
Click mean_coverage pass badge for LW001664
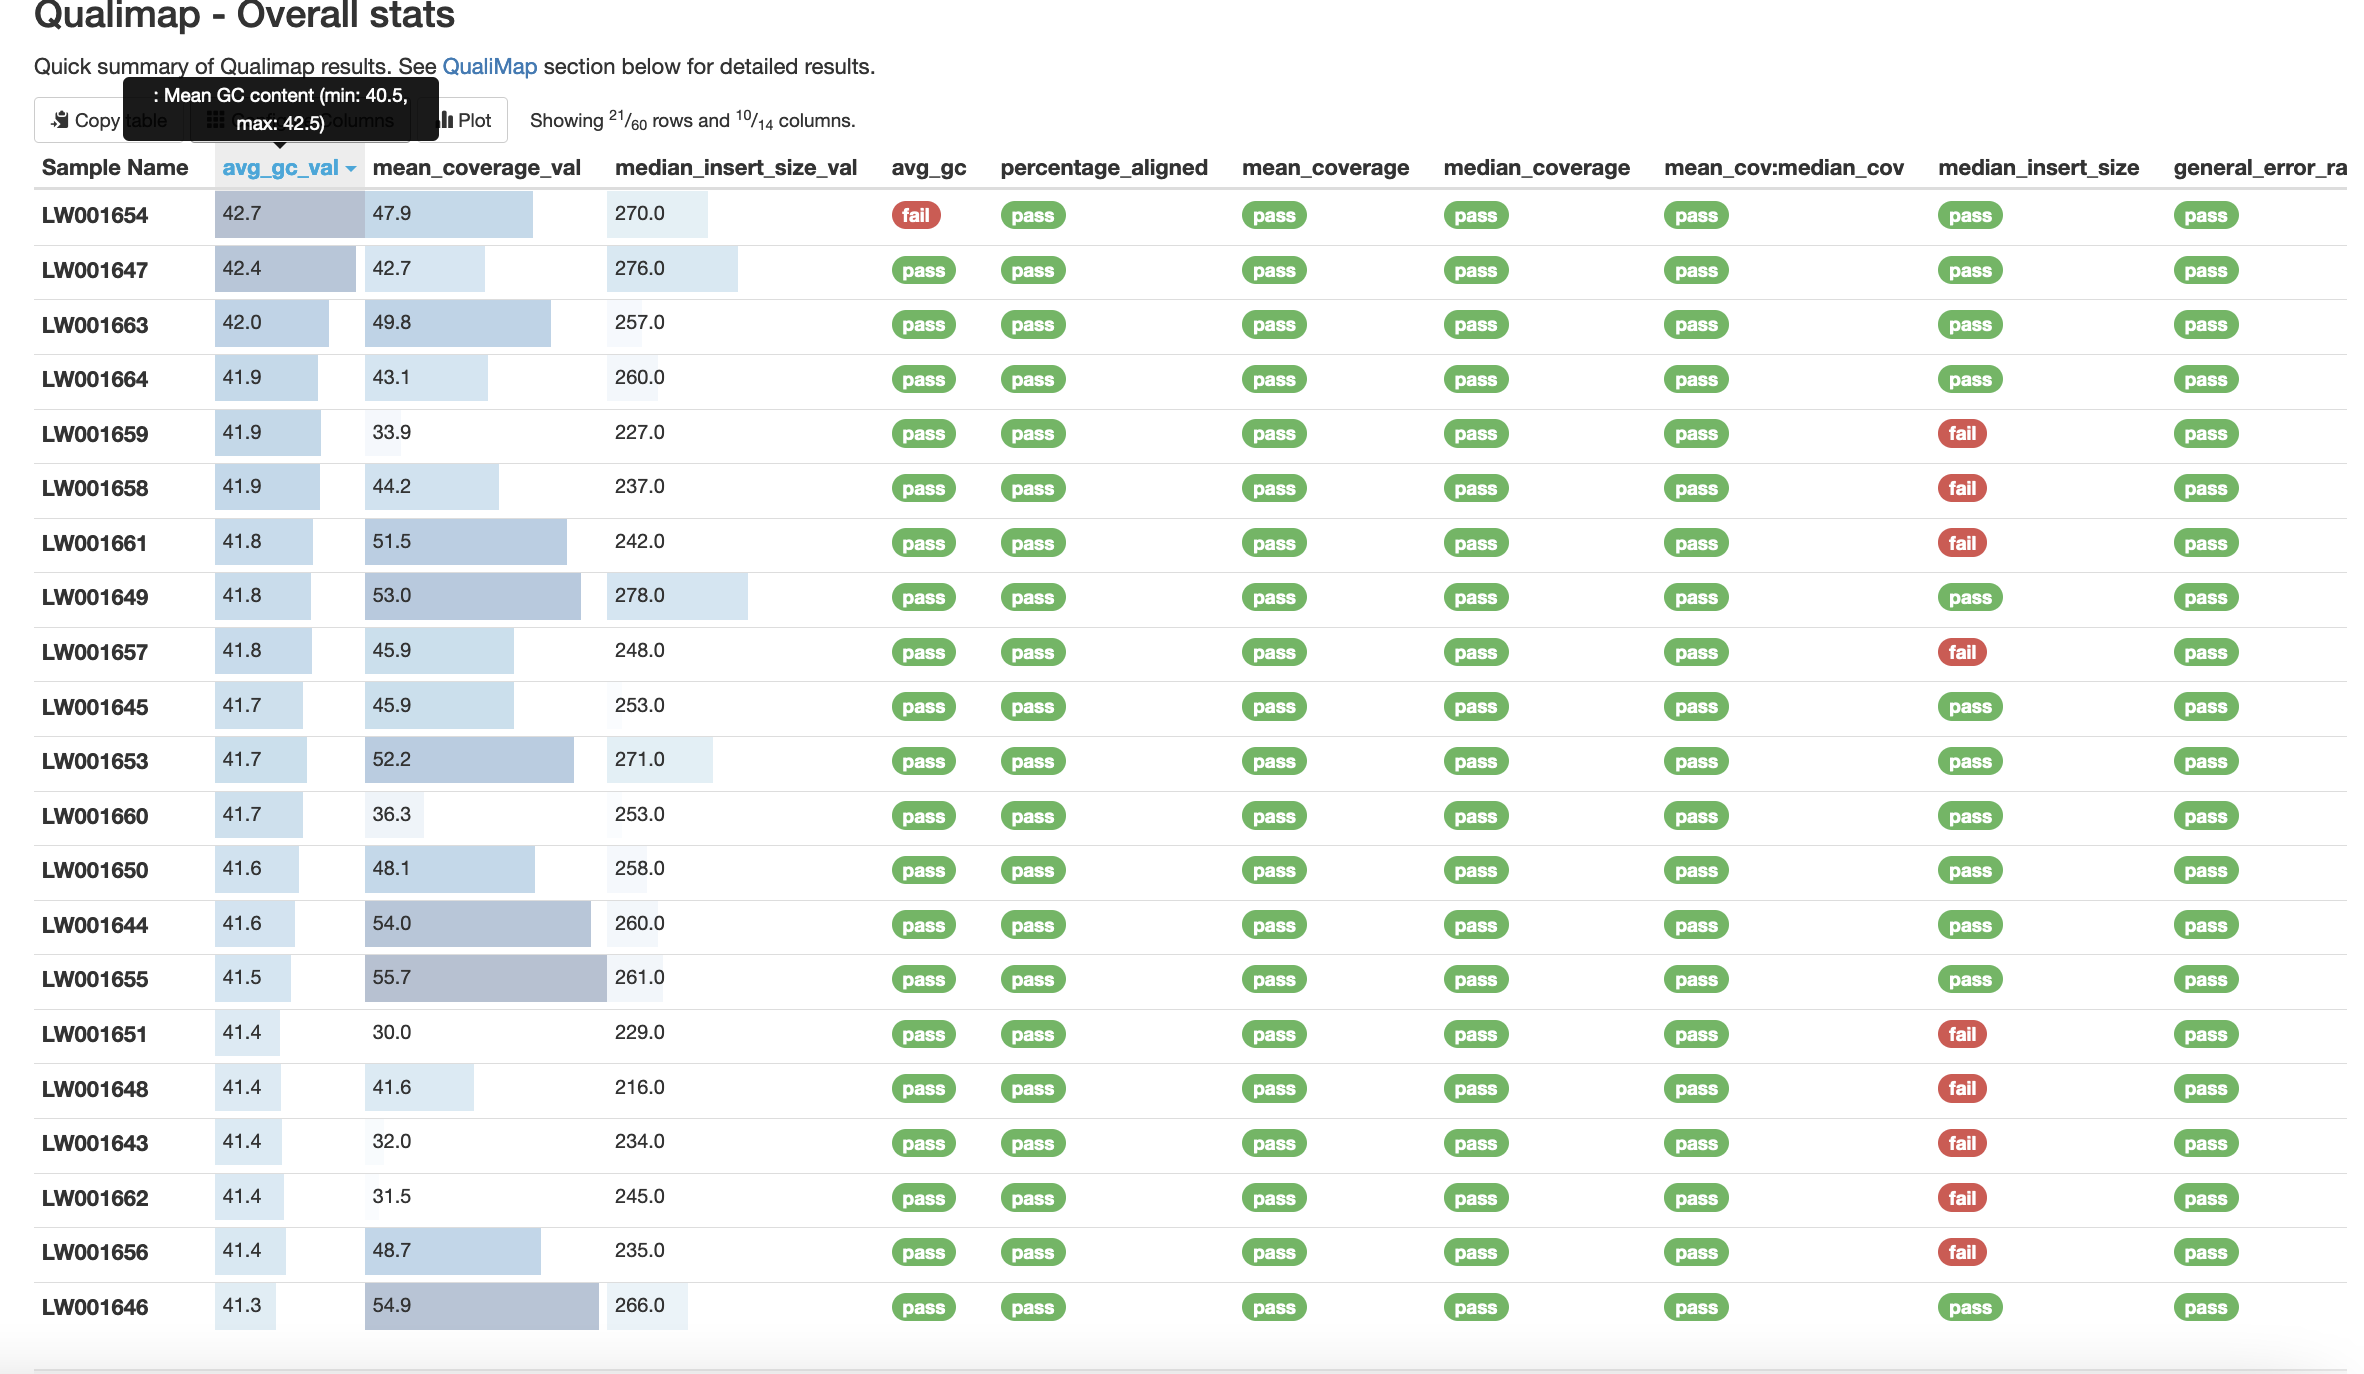point(1274,379)
